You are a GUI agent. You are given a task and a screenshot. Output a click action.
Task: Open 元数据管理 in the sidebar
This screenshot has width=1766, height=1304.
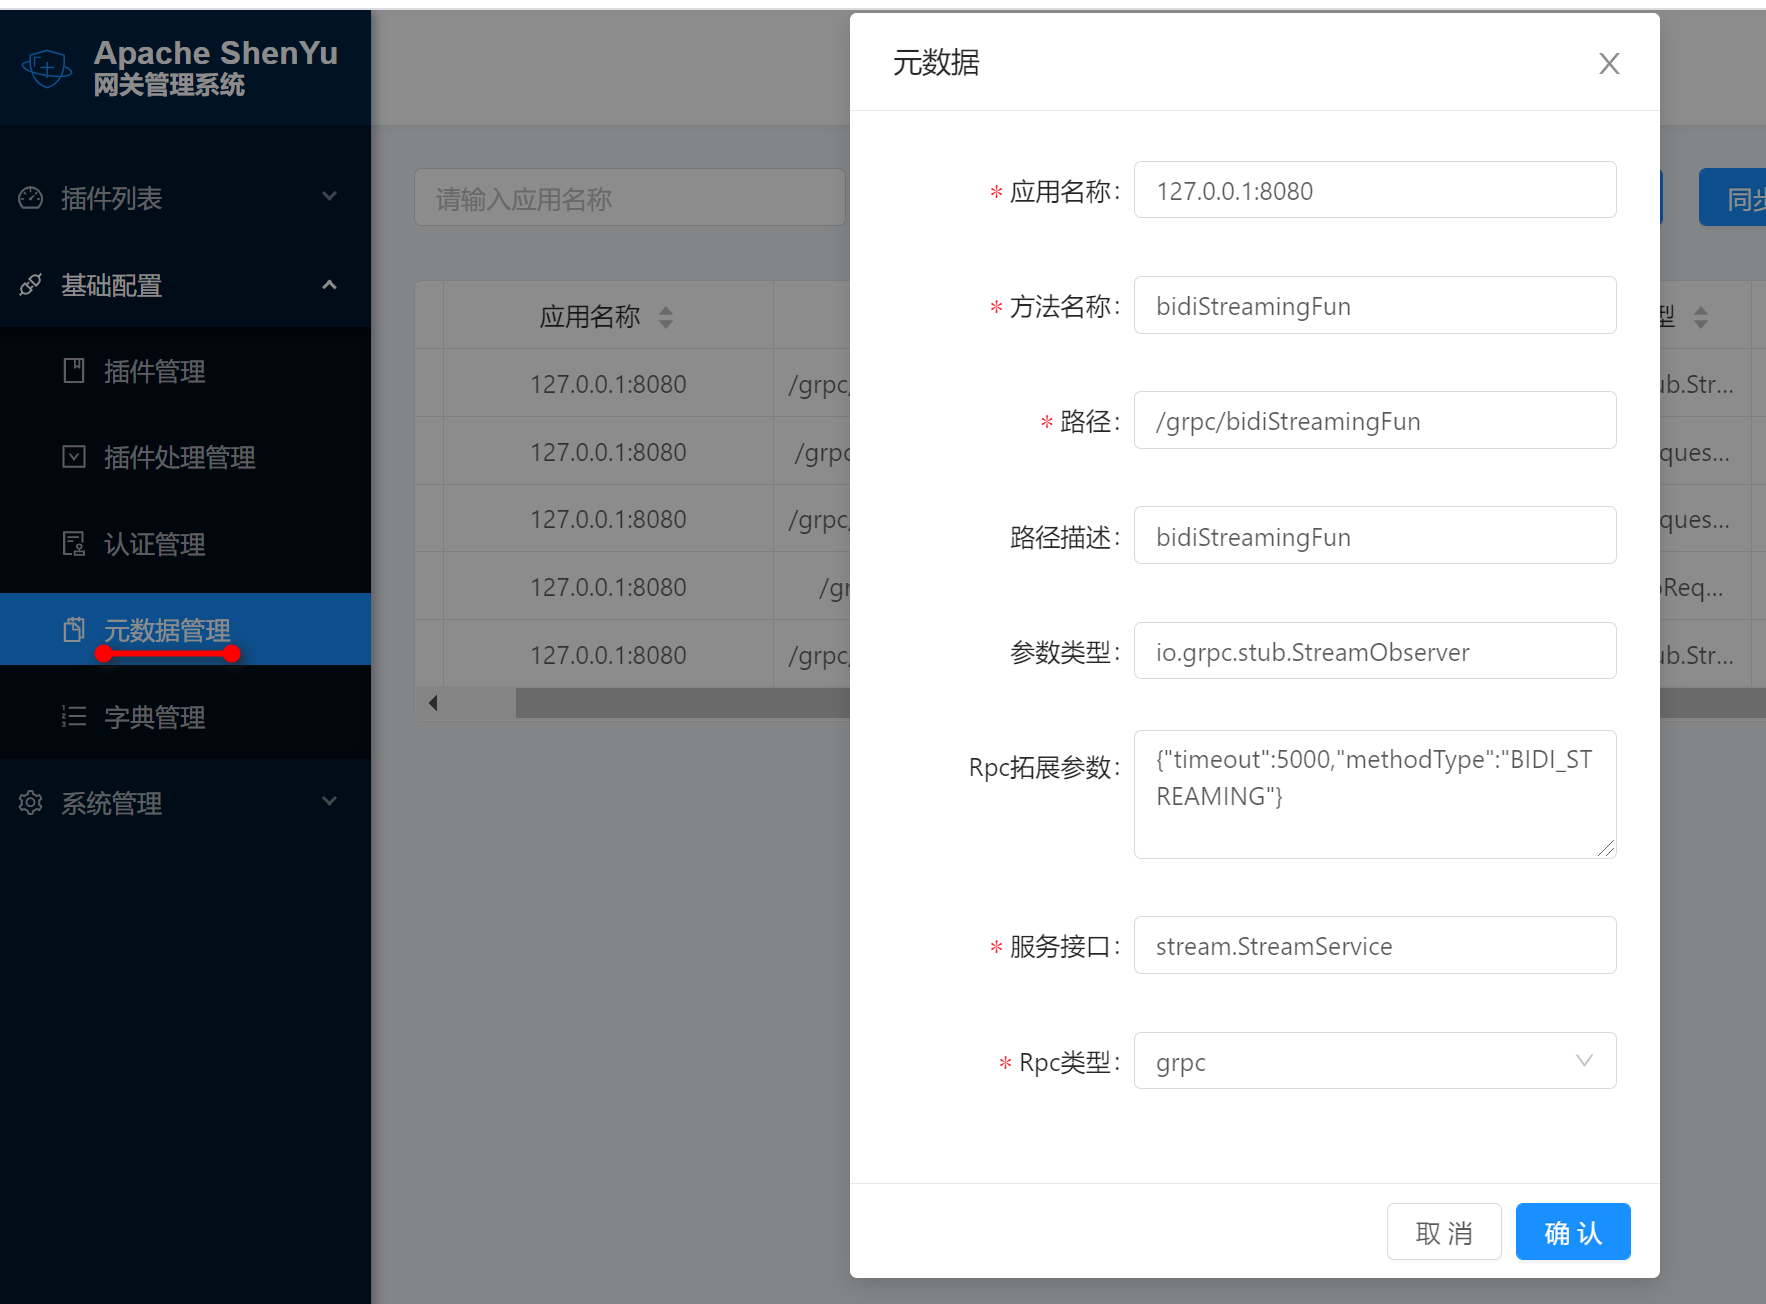[x=167, y=630]
